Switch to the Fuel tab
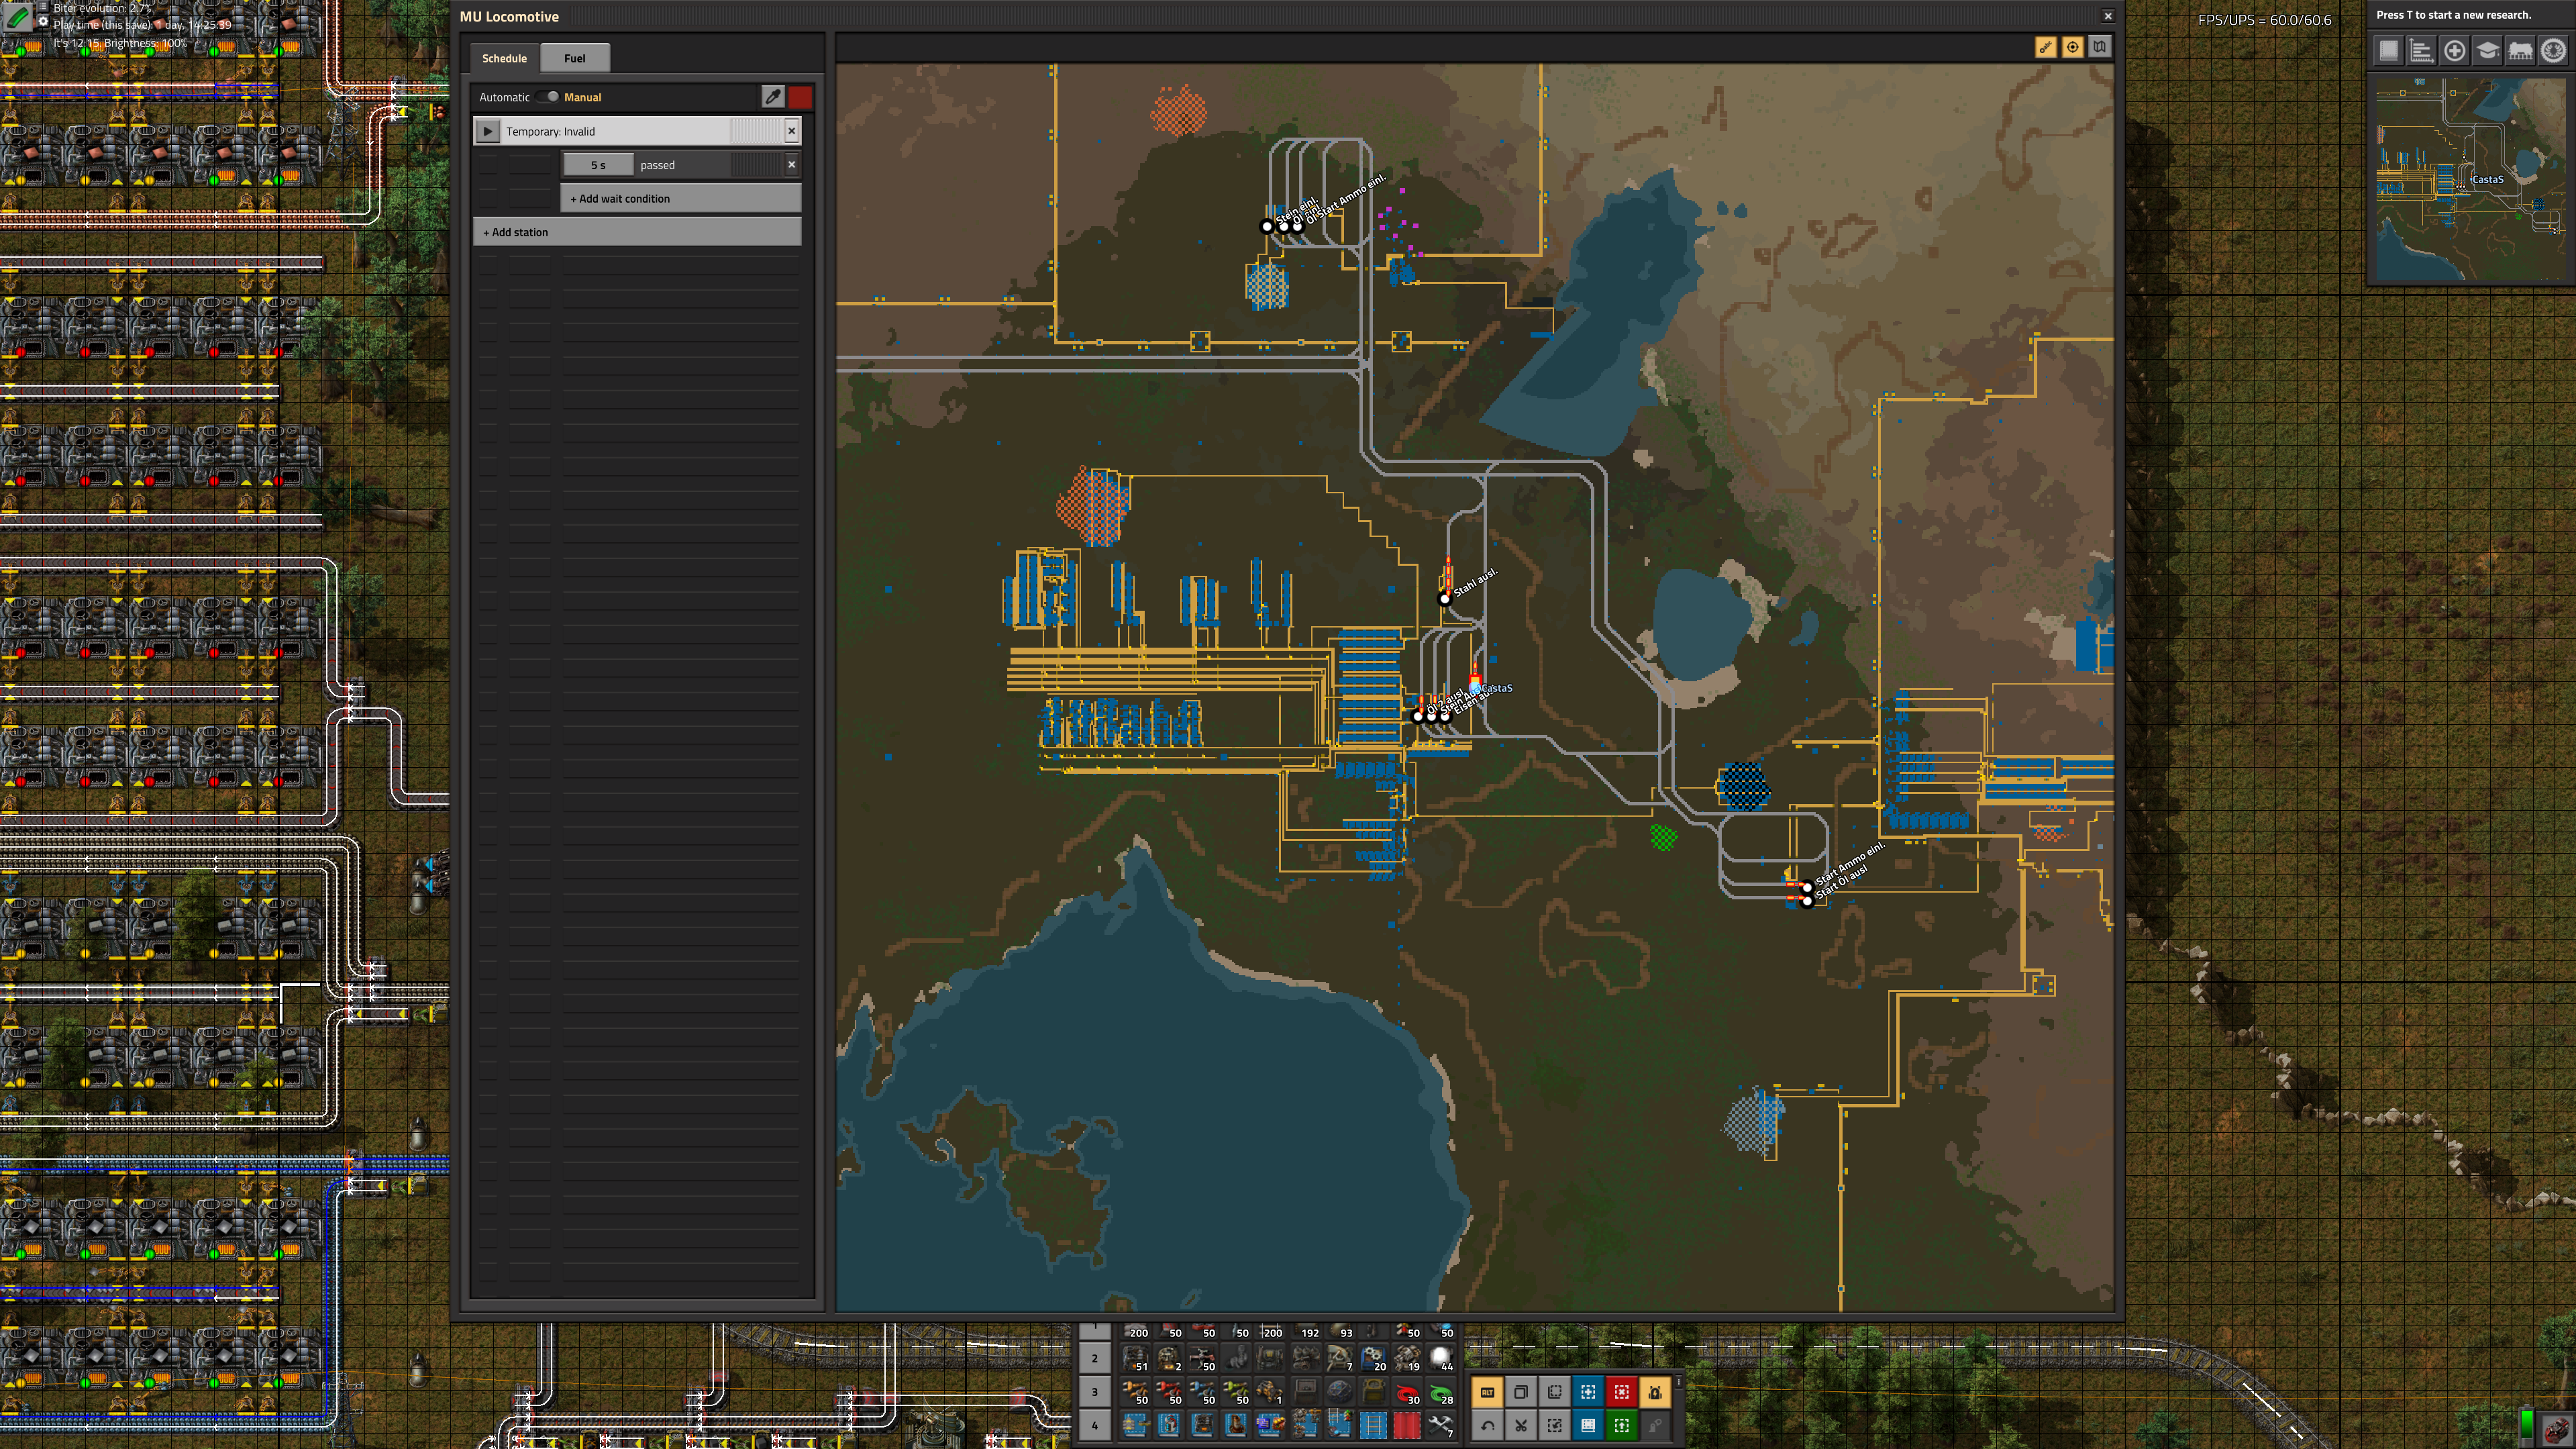The height and width of the screenshot is (1449, 2576). 574,58
